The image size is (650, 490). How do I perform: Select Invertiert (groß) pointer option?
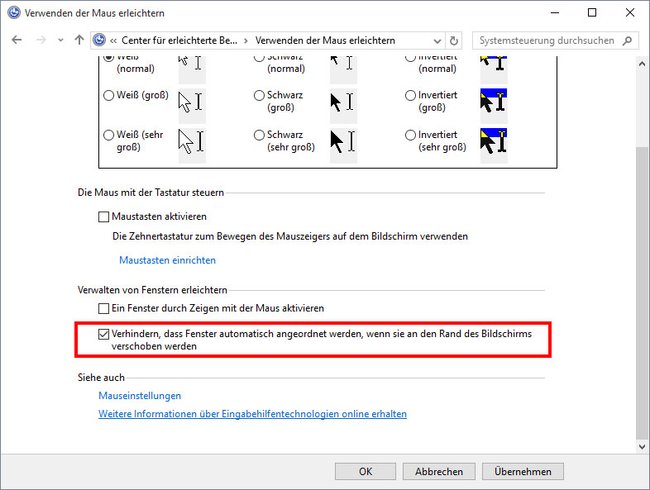click(410, 95)
